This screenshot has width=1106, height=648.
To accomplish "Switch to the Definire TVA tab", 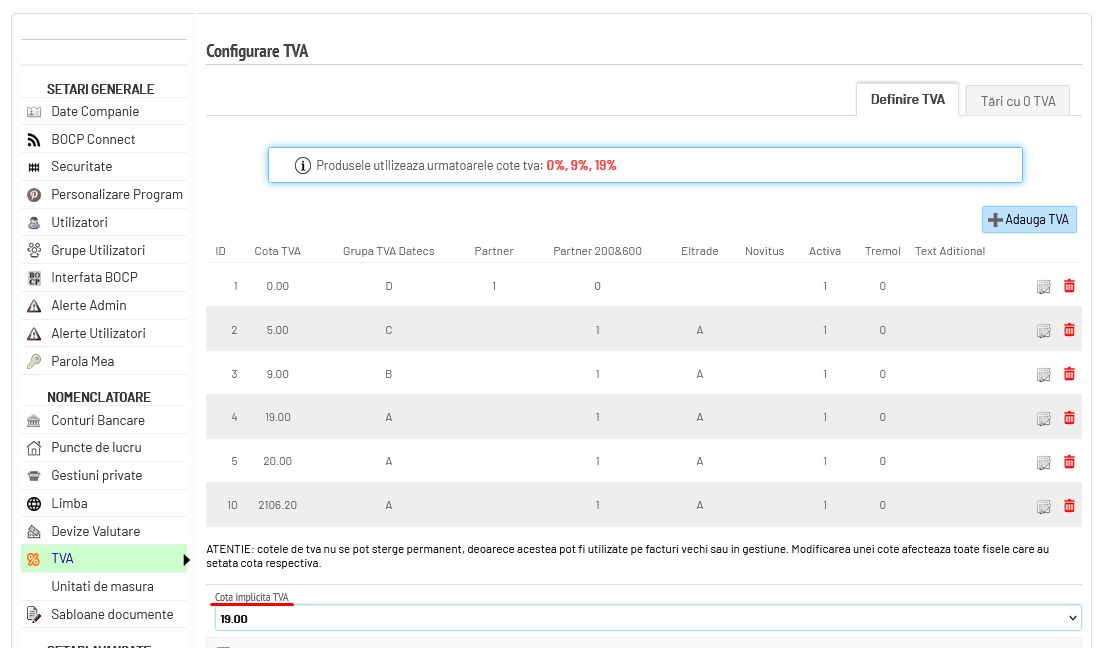I will pyautogui.click(x=907, y=99).
